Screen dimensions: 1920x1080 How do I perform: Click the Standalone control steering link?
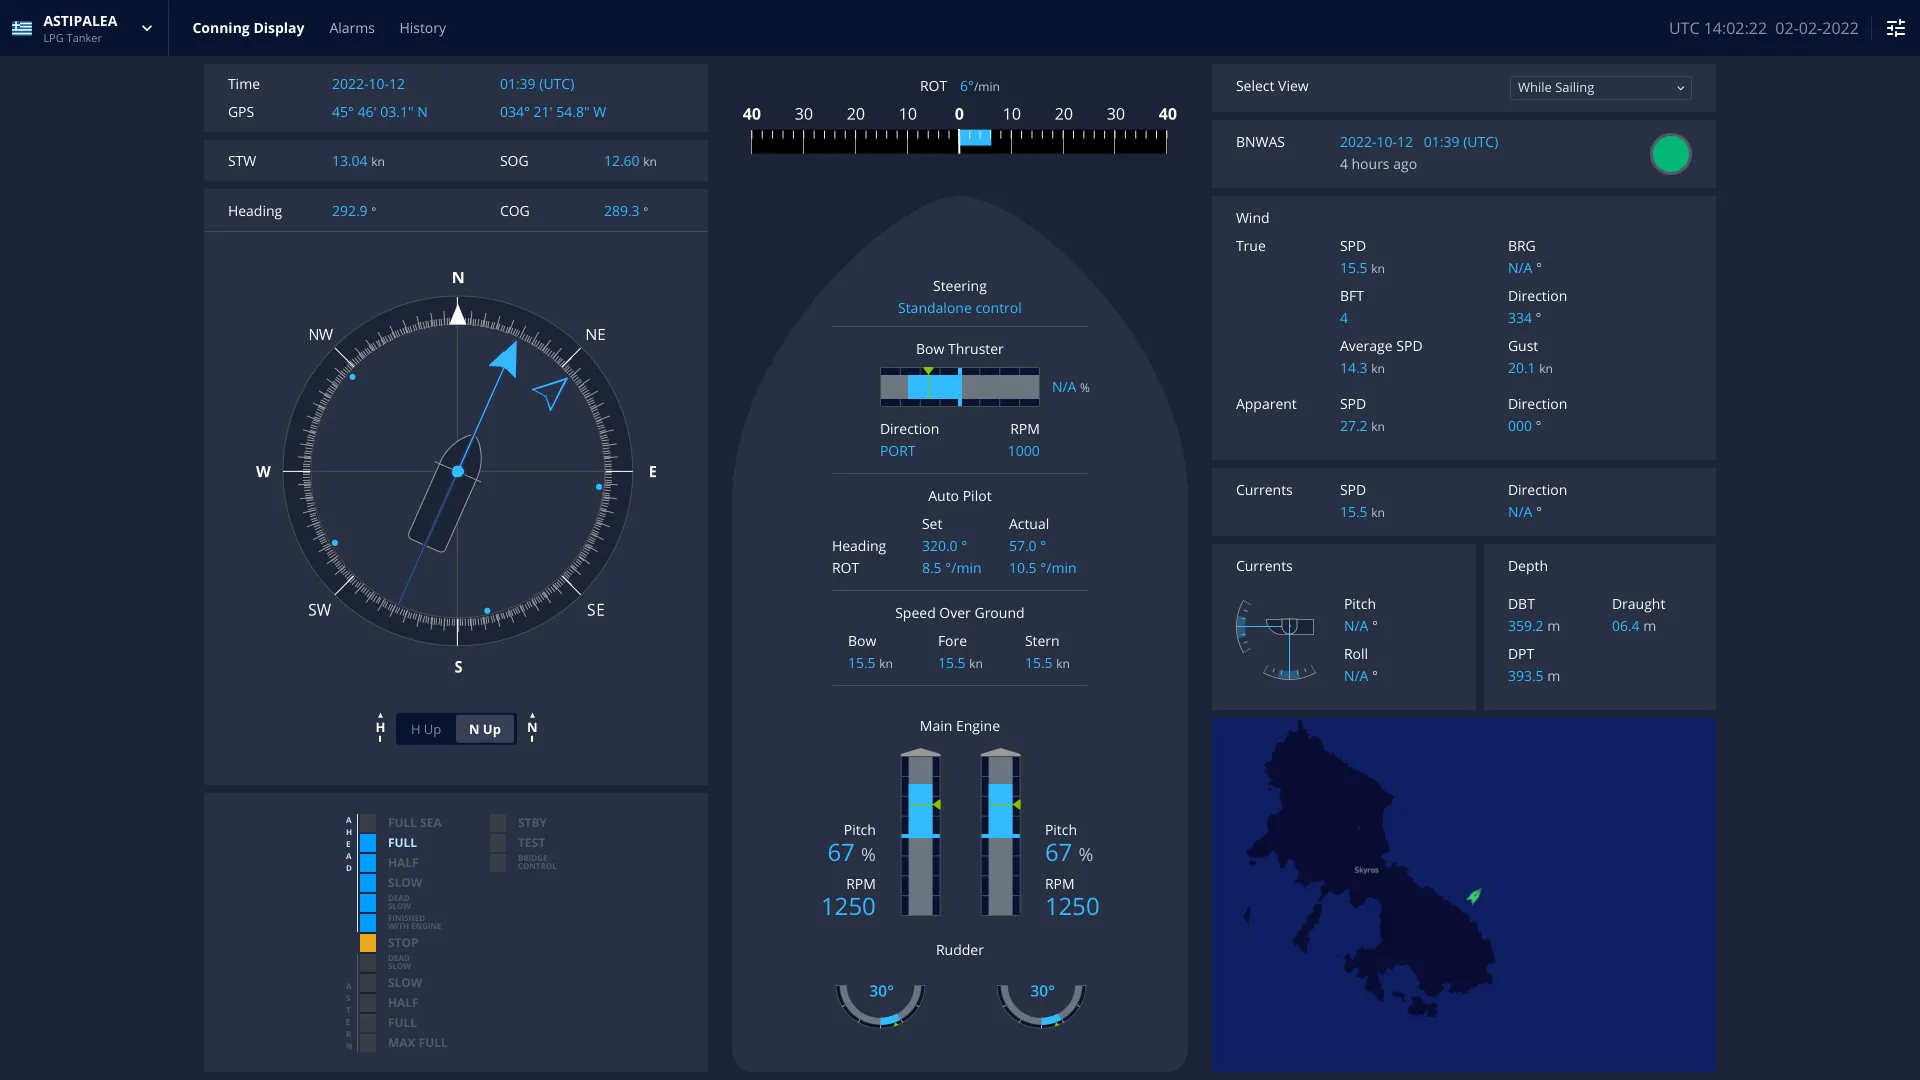pyautogui.click(x=959, y=307)
